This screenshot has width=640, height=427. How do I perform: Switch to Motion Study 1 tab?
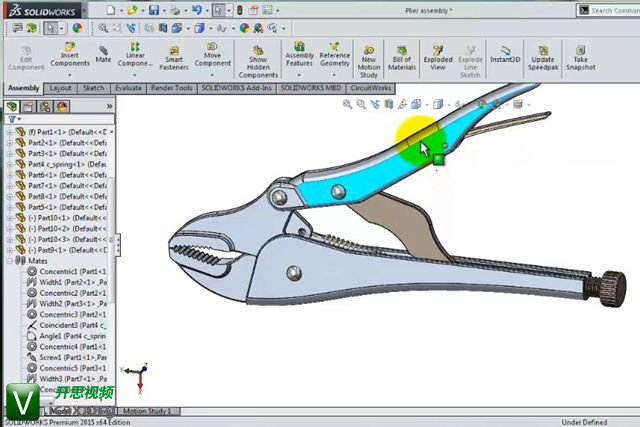click(147, 411)
